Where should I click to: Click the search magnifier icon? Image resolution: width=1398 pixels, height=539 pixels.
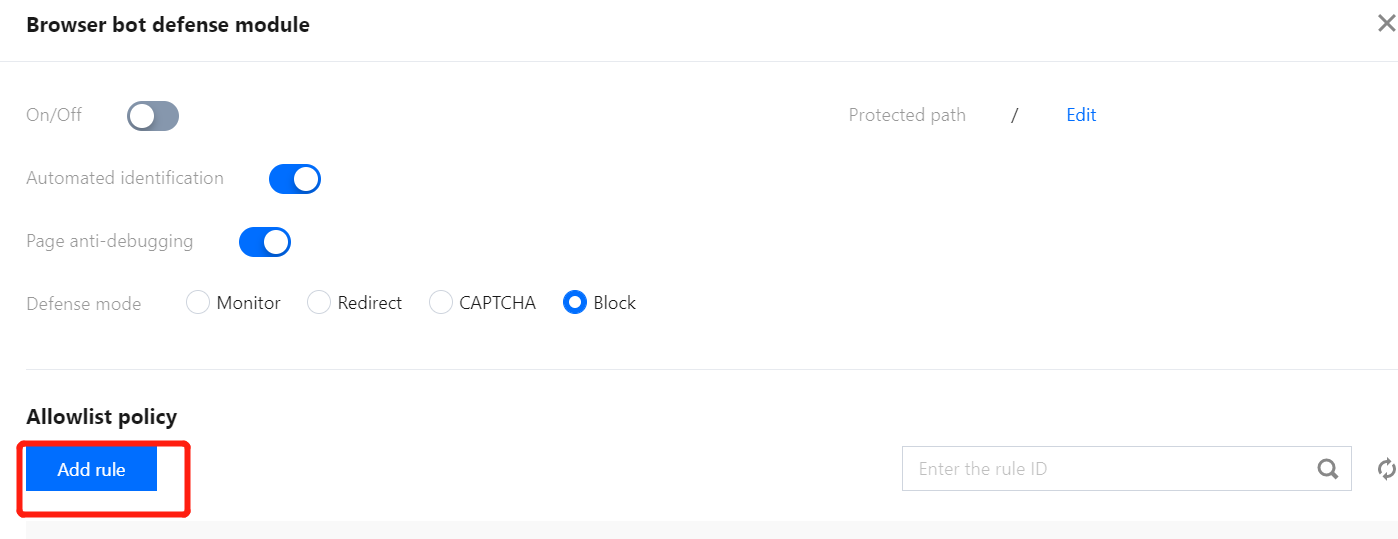1327,469
